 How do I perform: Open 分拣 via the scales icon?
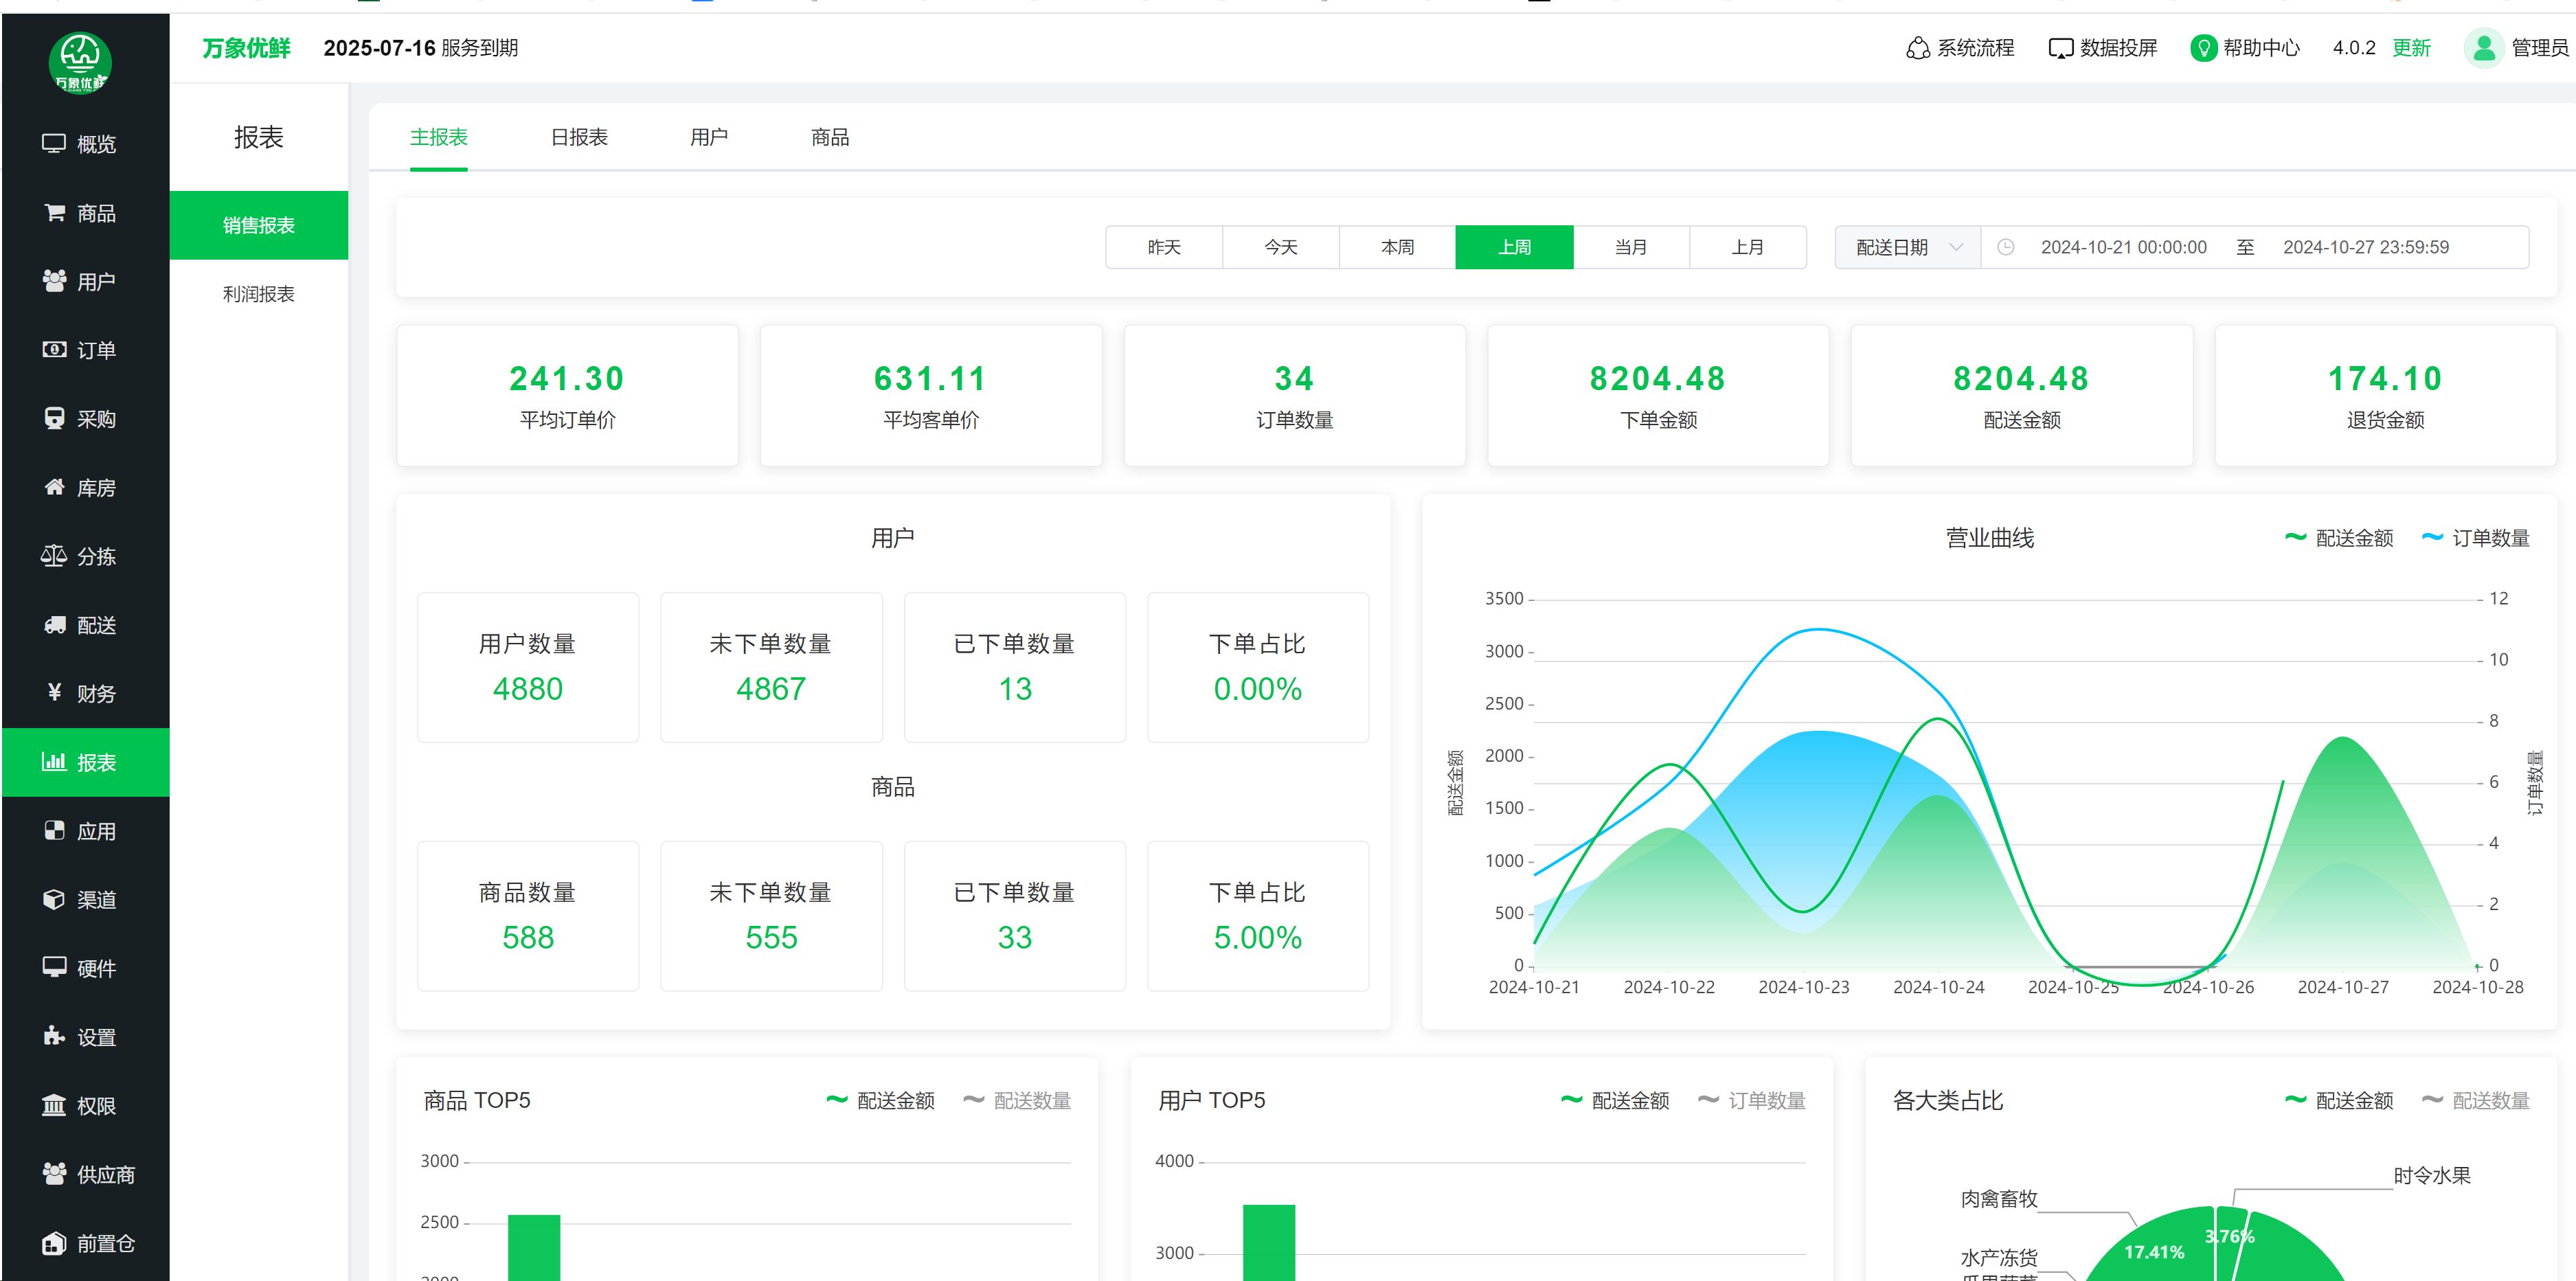pos(54,556)
